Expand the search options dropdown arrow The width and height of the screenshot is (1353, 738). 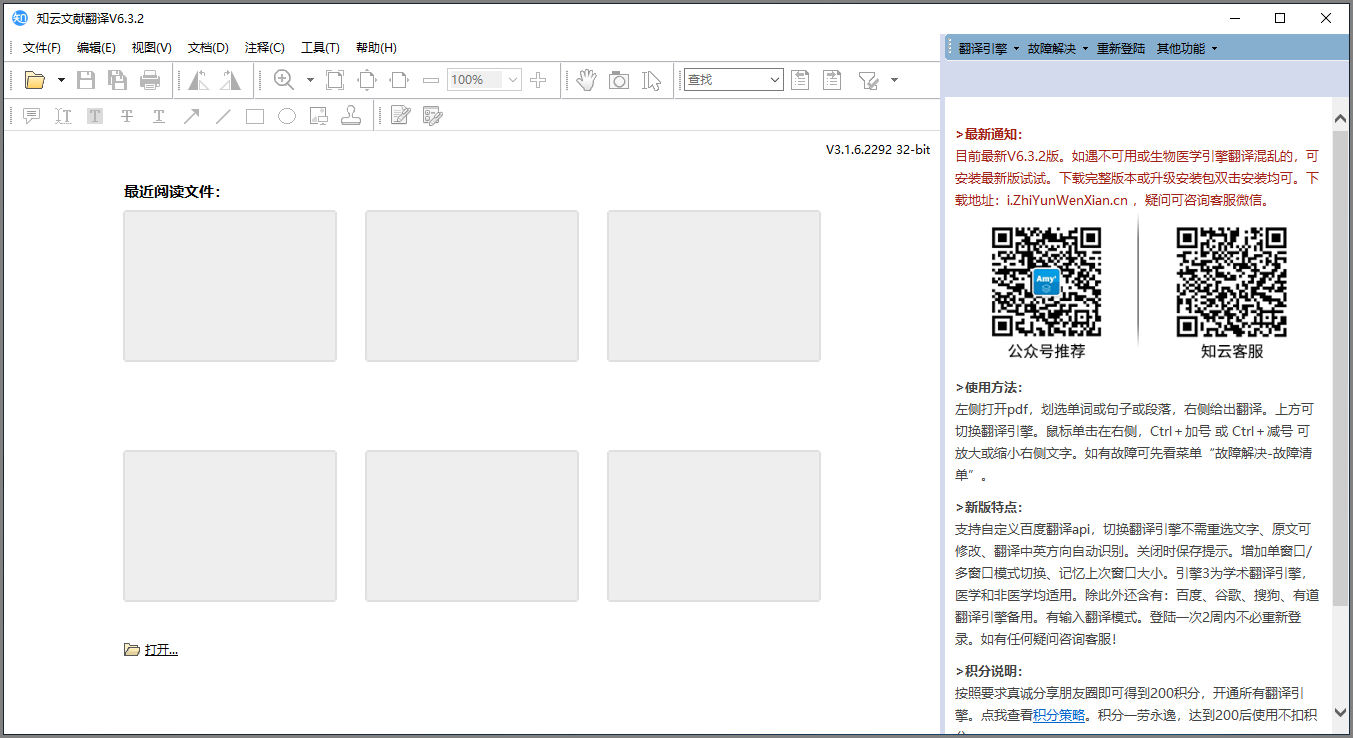point(894,80)
